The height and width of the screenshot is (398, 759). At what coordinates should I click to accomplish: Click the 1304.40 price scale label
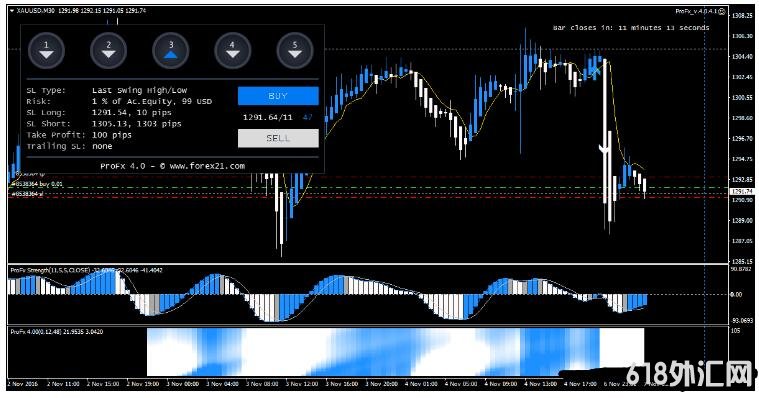pos(742,56)
